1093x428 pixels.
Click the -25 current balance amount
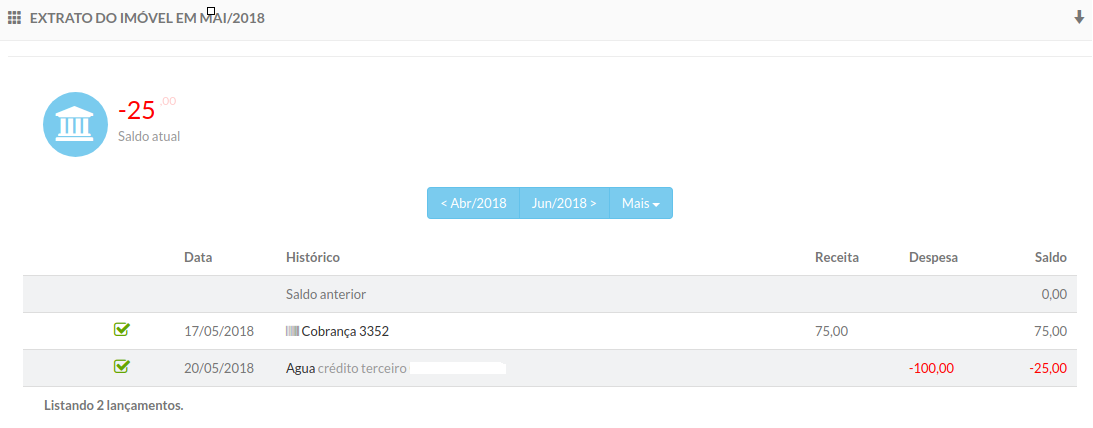(137, 110)
